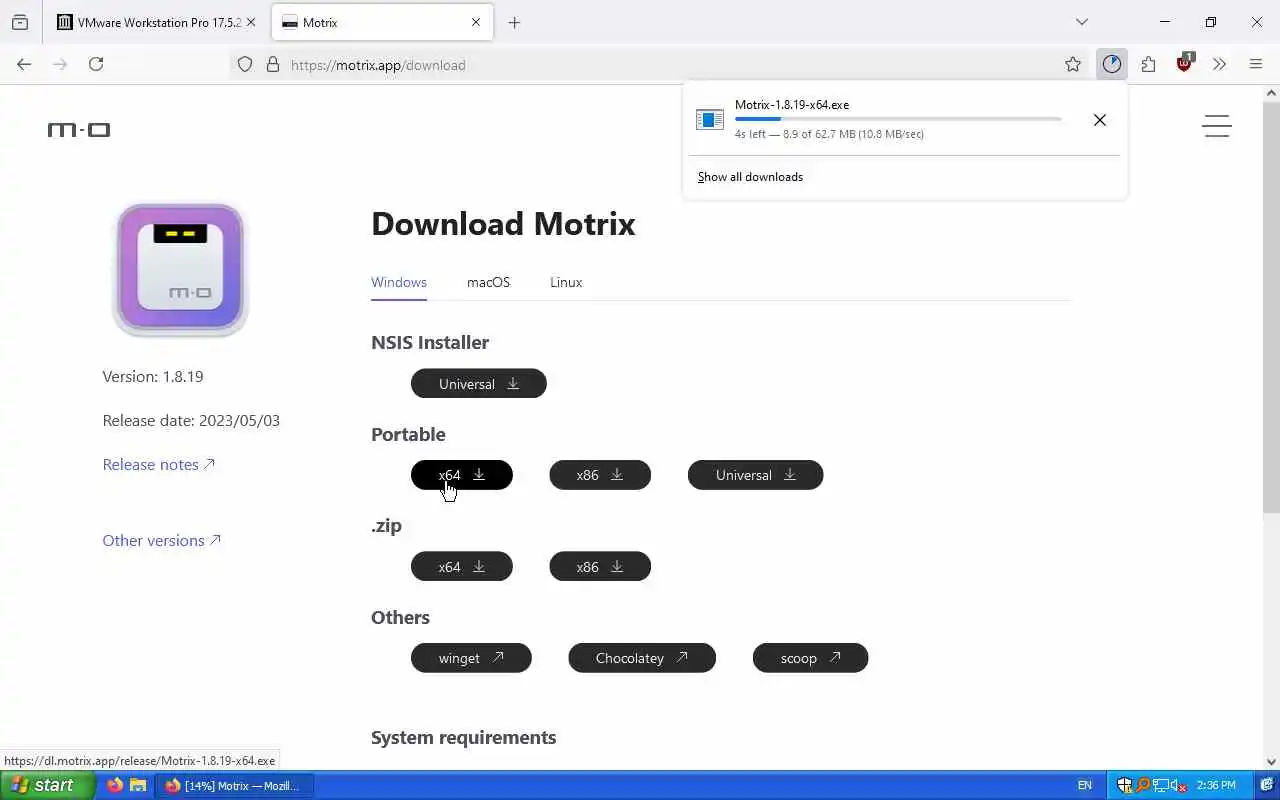Switch to the Linux tab
1280x800 pixels.
(x=566, y=282)
